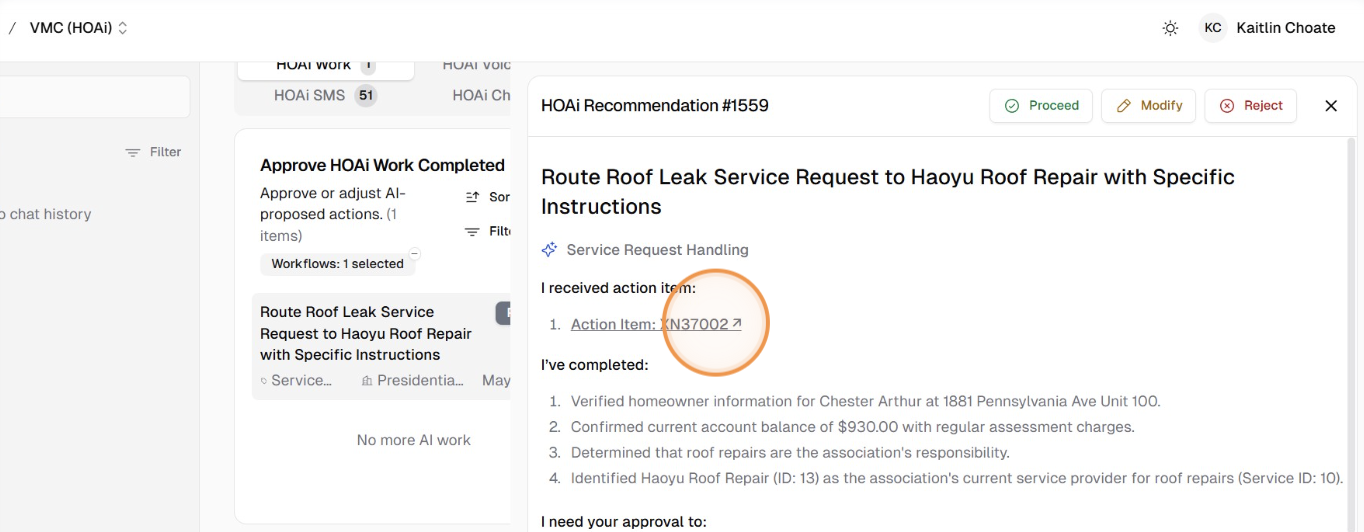Click Modify to edit the recommendation

click(x=1148, y=106)
